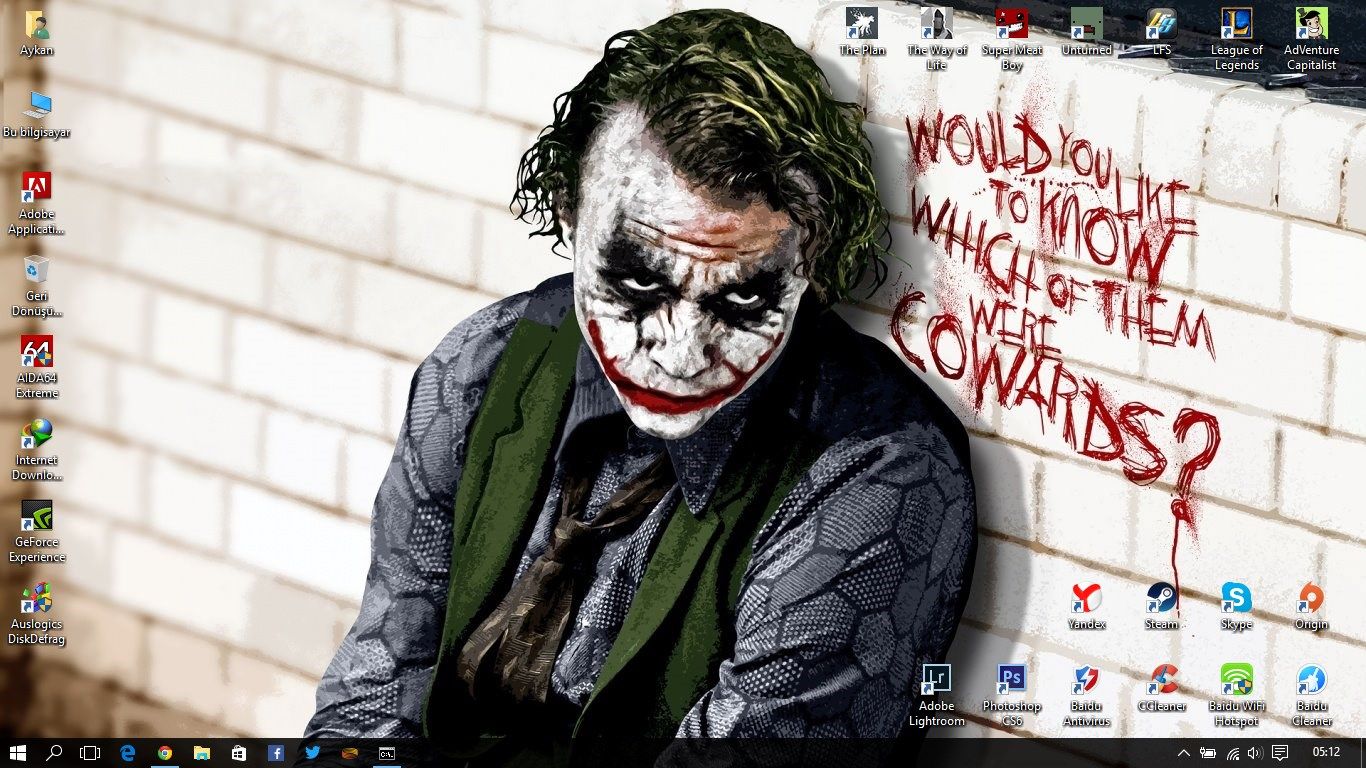Select the LFS game shortcut

coord(1161,32)
